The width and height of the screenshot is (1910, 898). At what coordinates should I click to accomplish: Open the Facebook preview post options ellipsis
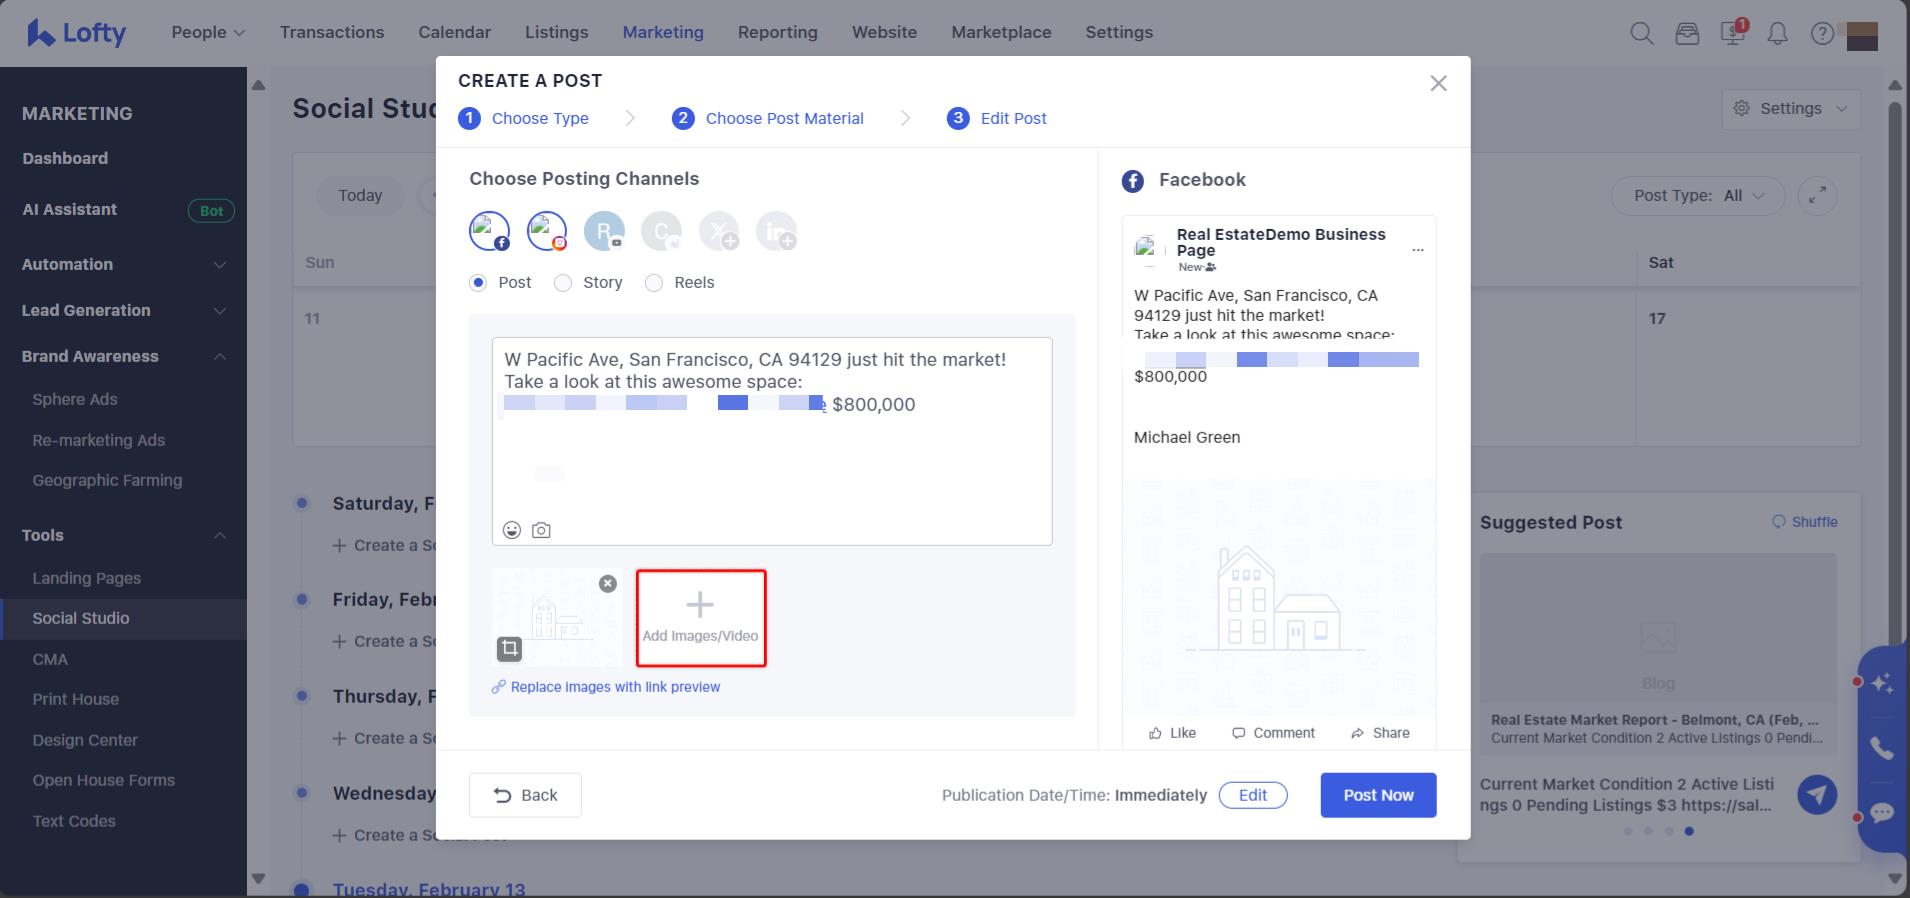1417,250
